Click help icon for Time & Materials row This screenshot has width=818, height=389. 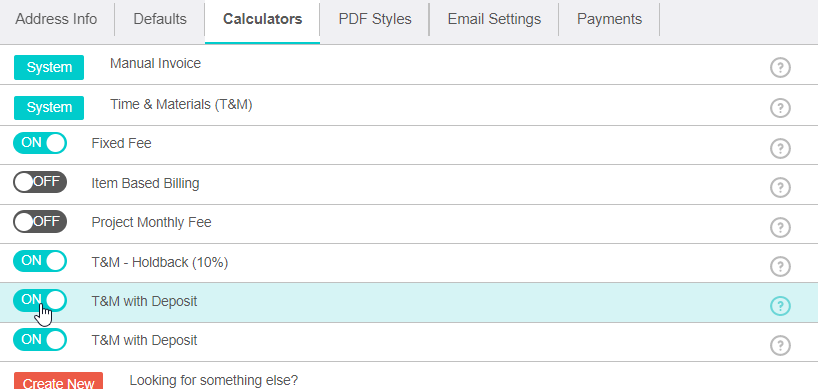click(x=780, y=108)
